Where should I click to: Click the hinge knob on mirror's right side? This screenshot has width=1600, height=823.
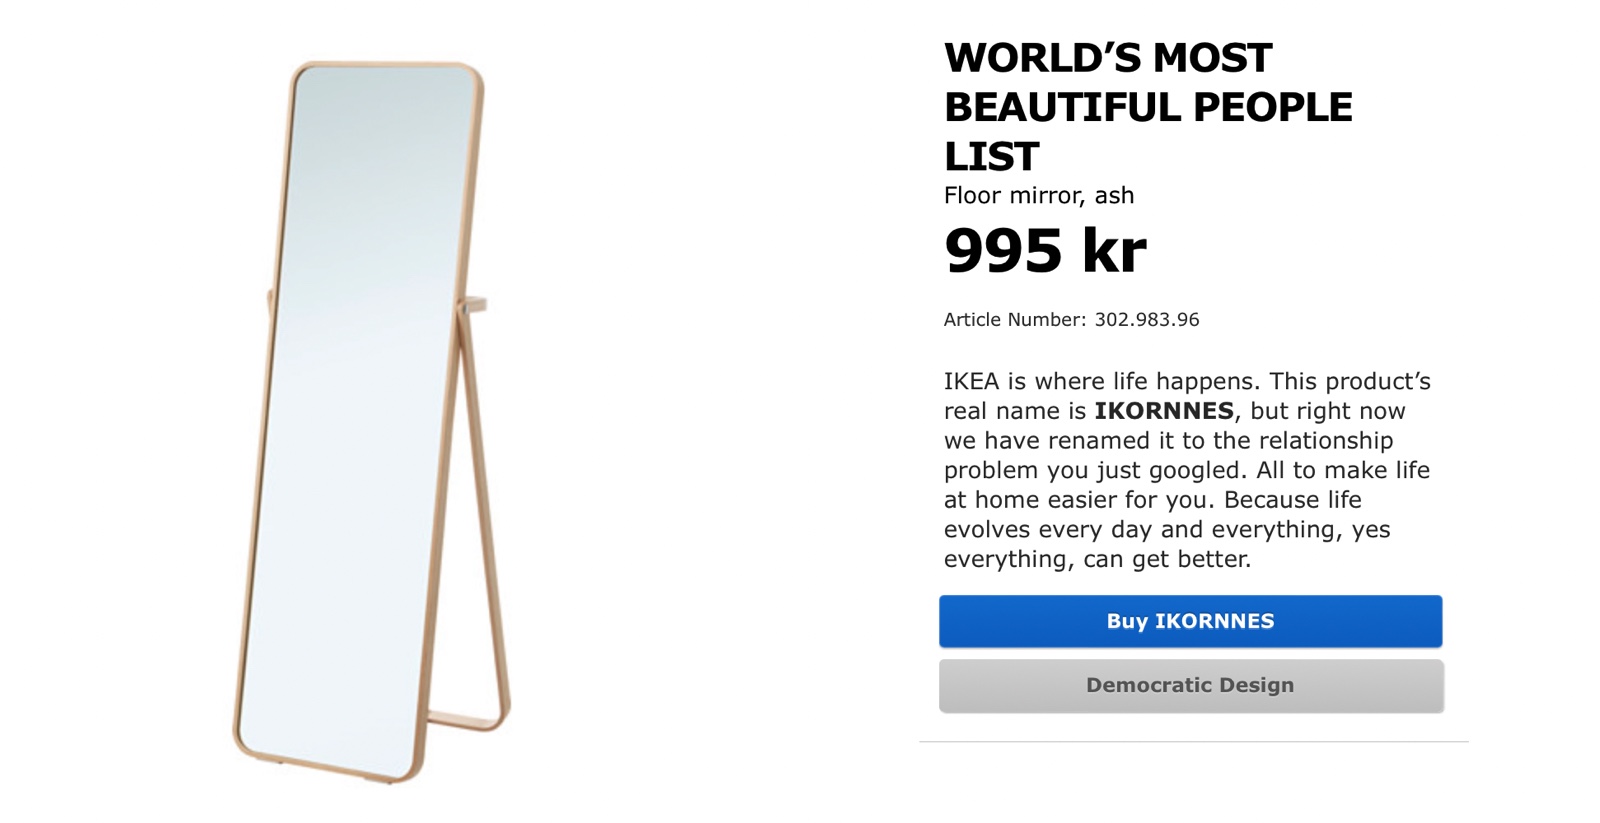(475, 304)
